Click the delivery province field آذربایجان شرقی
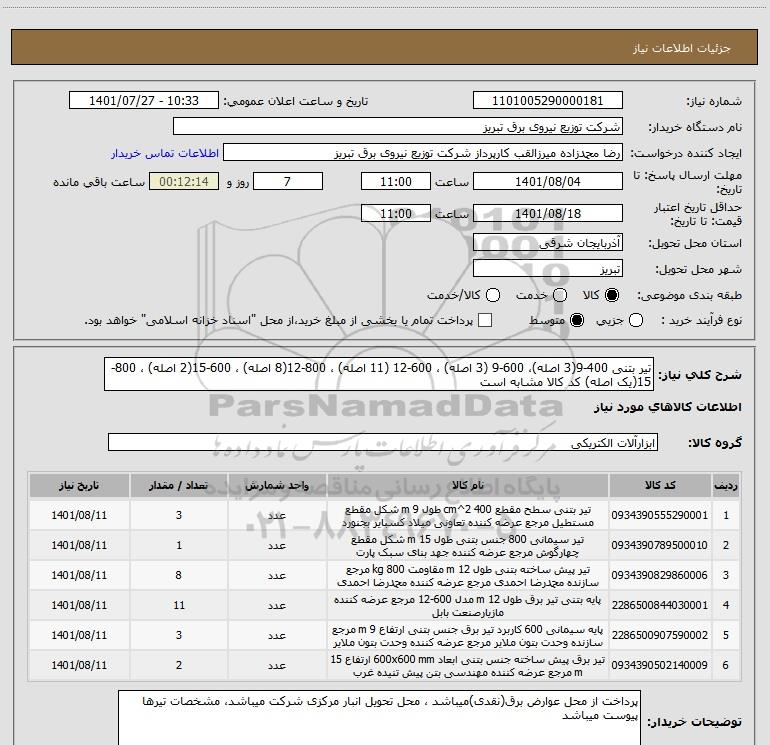This screenshot has width=770, height=745. pyautogui.click(x=548, y=243)
